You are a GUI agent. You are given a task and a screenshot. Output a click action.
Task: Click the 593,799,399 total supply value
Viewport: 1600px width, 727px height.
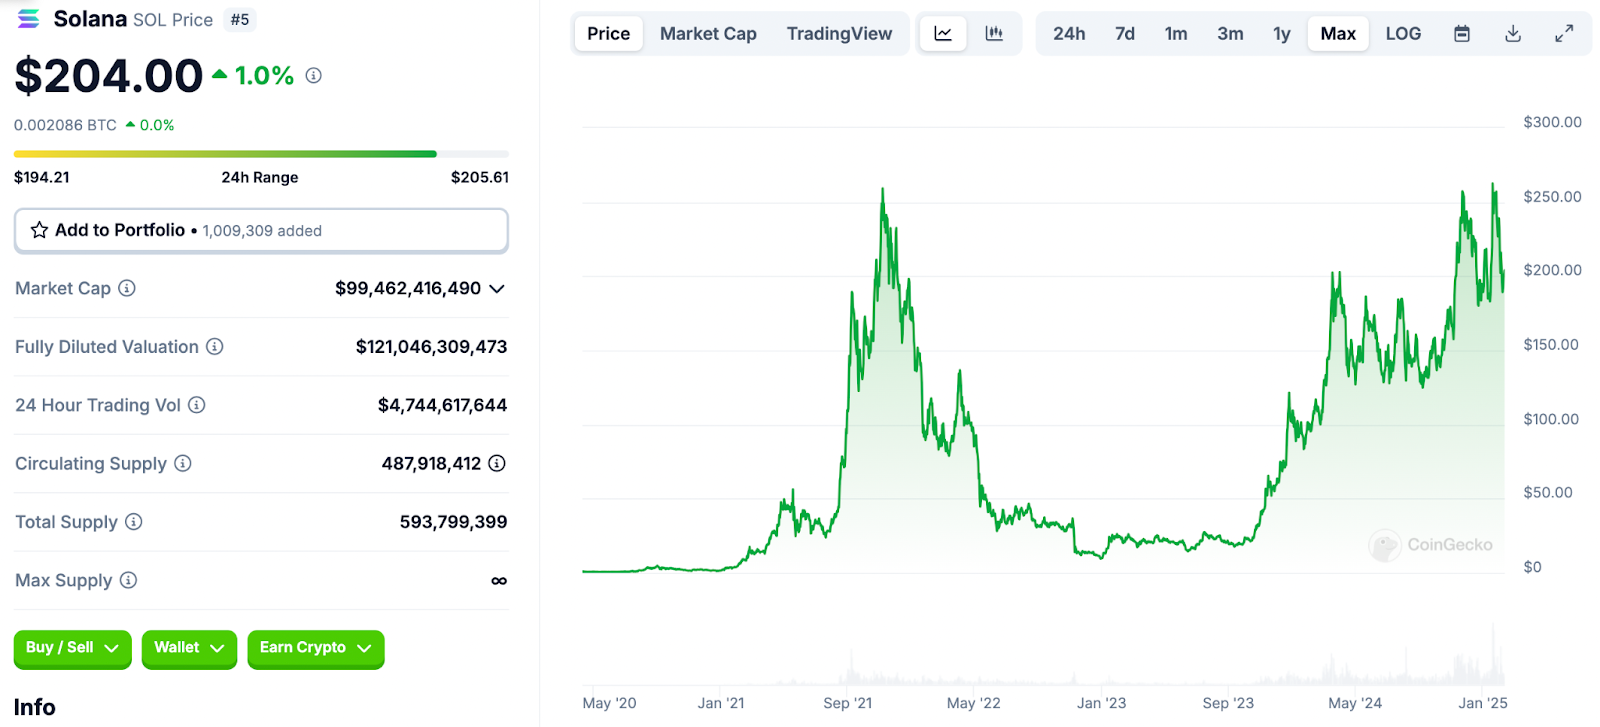pos(453,522)
